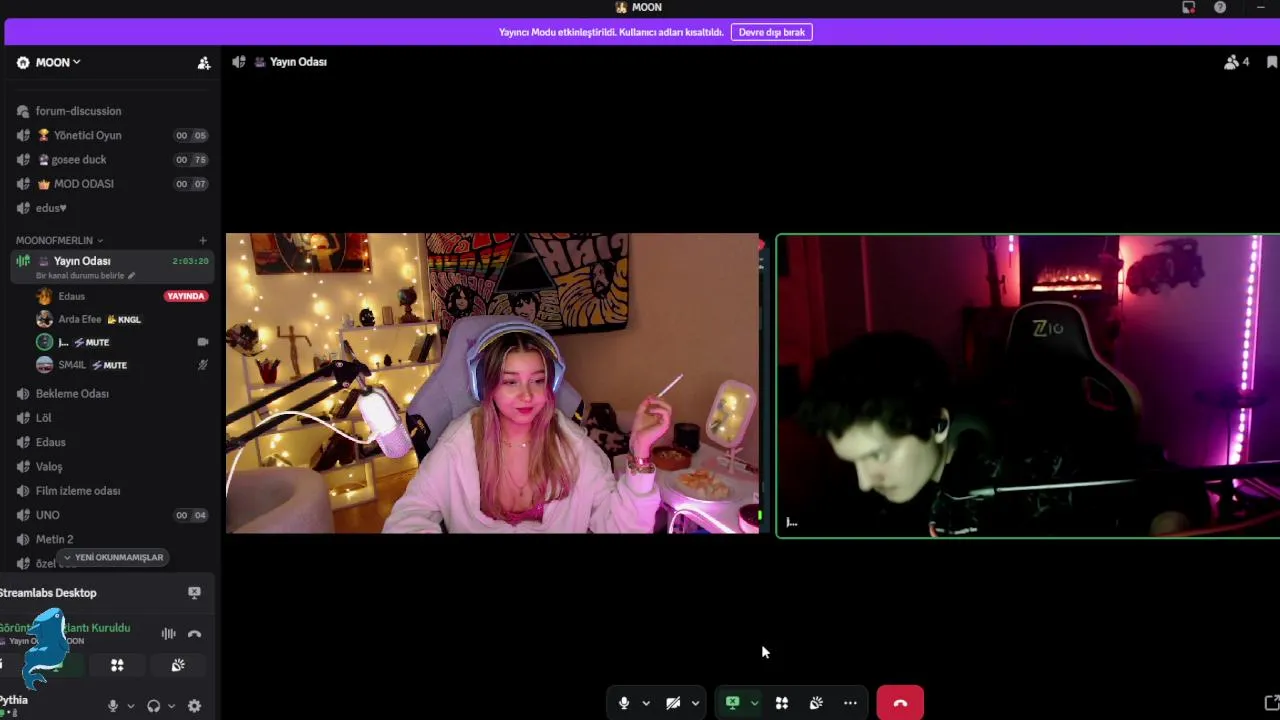Viewport: 1280px width, 720px height.
Task: Click the Streamlabs Desktop label in sidebar
Action: [48, 593]
